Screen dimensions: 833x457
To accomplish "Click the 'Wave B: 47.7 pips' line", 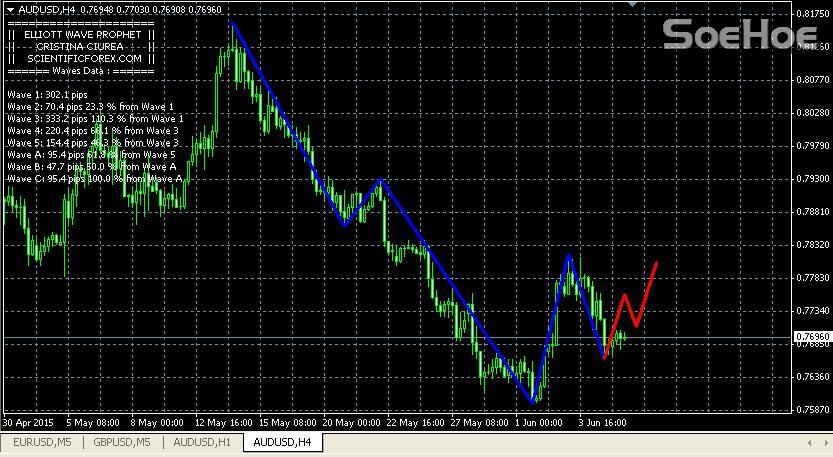I will coord(92,167).
